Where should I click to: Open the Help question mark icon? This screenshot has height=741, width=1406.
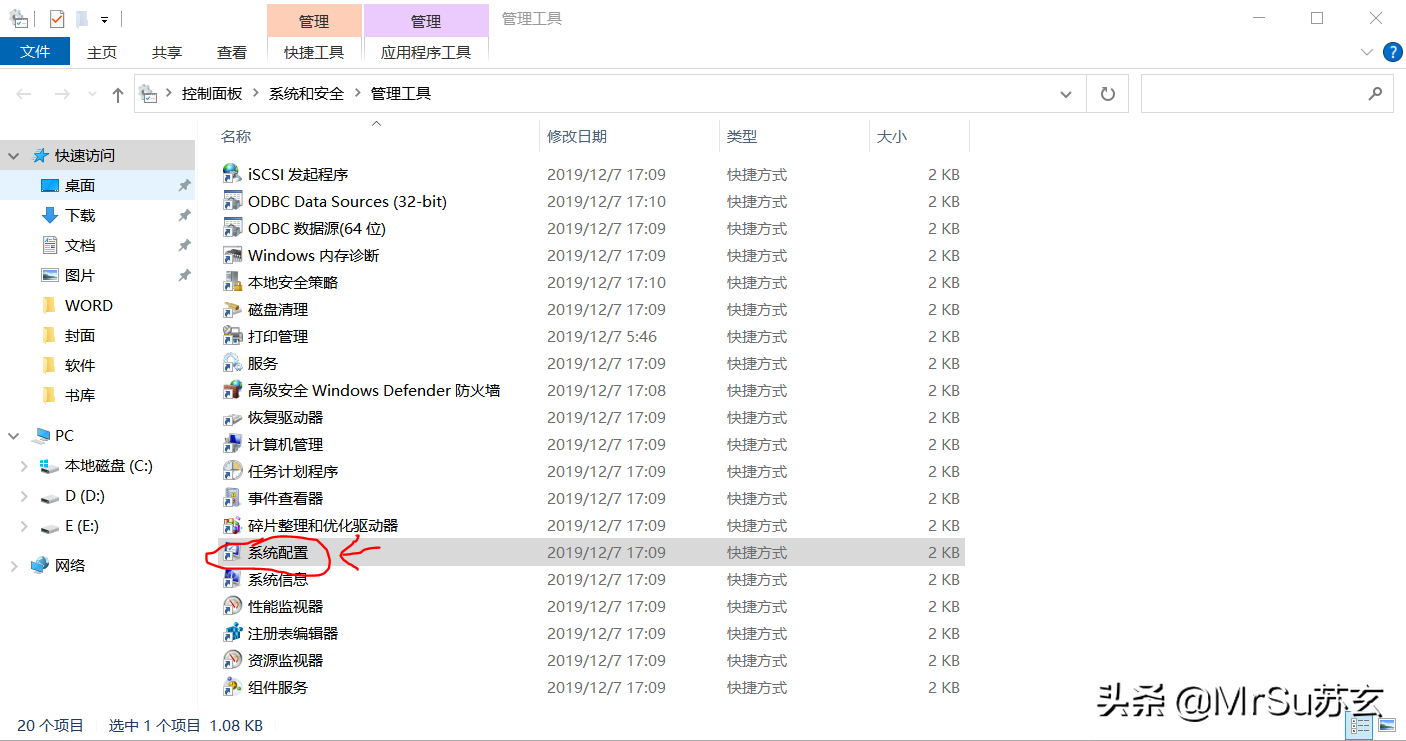pos(1392,52)
